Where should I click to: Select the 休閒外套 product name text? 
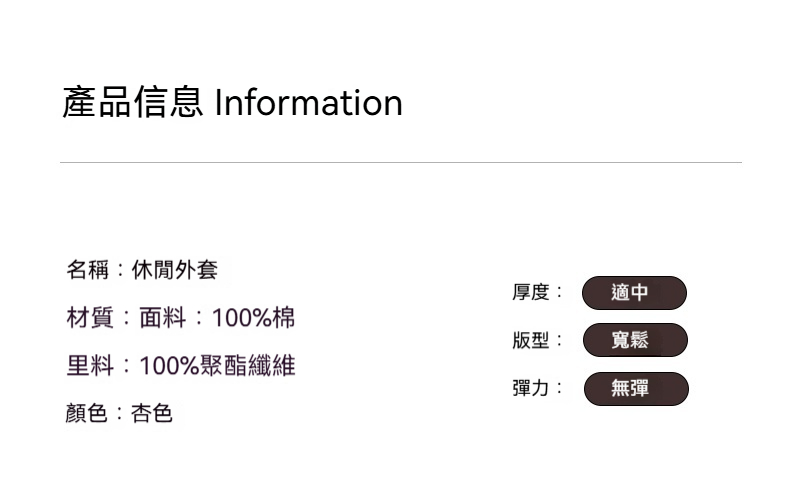pyautogui.click(x=174, y=270)
